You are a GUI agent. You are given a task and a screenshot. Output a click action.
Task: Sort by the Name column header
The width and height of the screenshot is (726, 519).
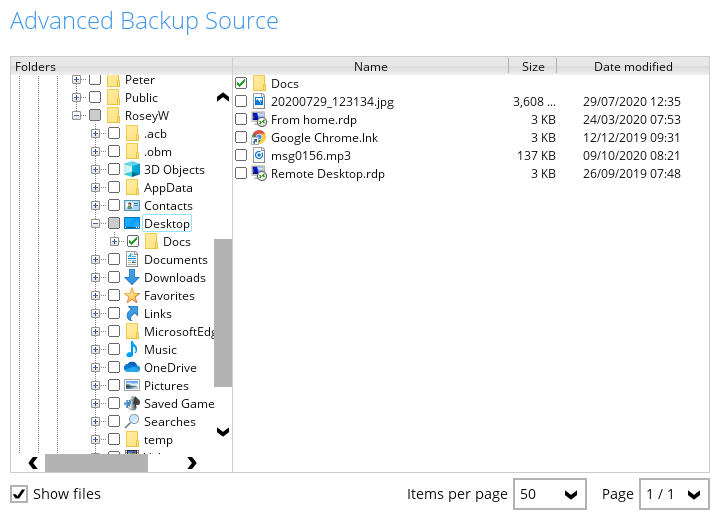coord(370,67)
